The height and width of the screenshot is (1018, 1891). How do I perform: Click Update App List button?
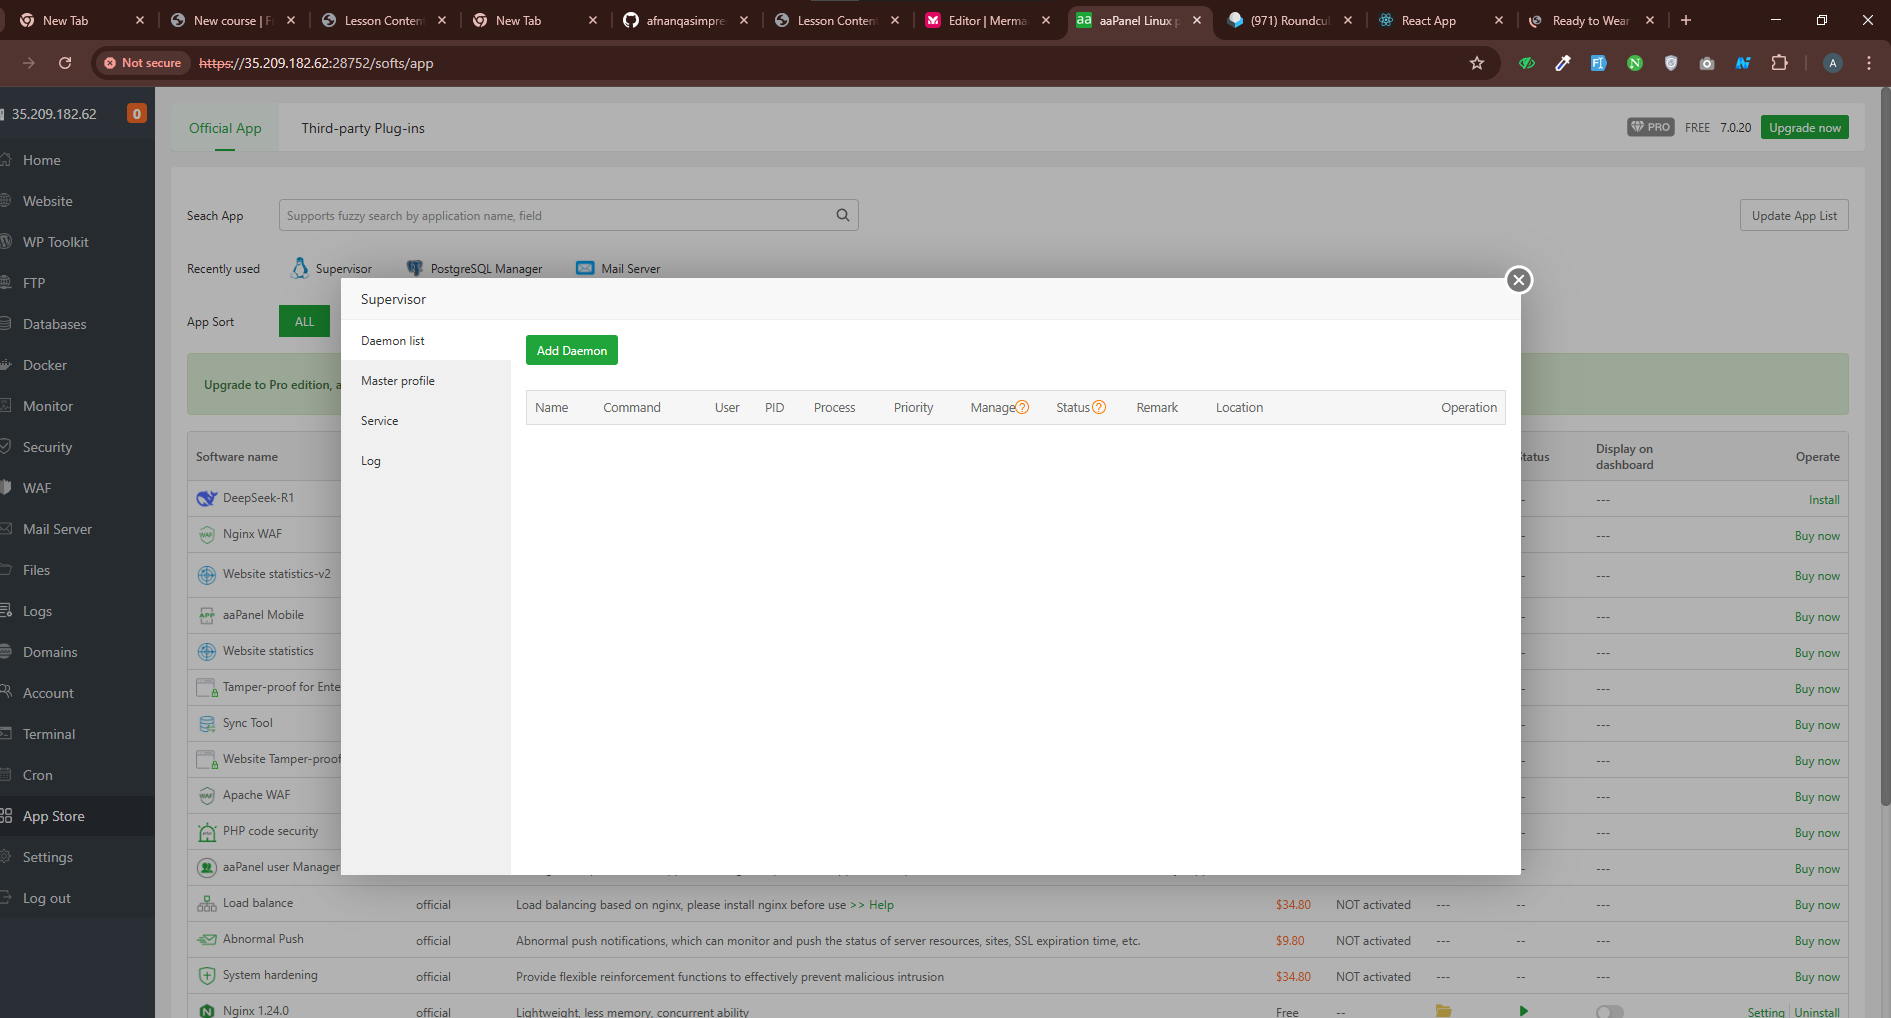1794,215
